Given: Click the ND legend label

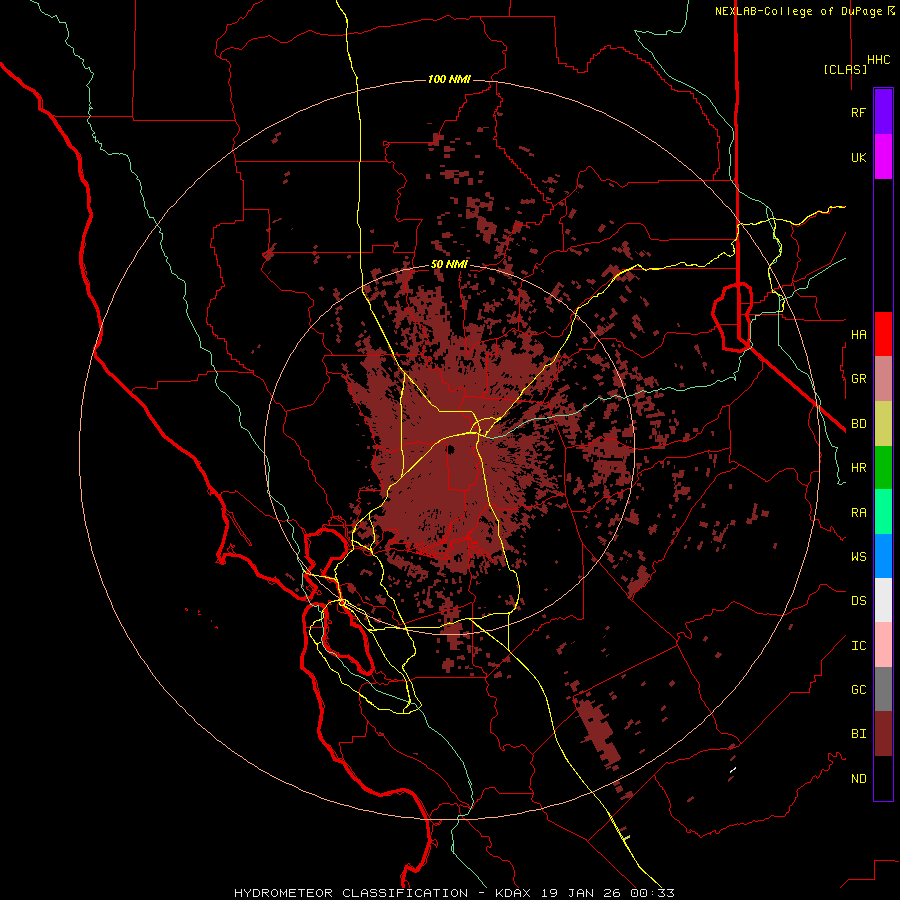Looking at the screenshot, I should click(858, 779).
